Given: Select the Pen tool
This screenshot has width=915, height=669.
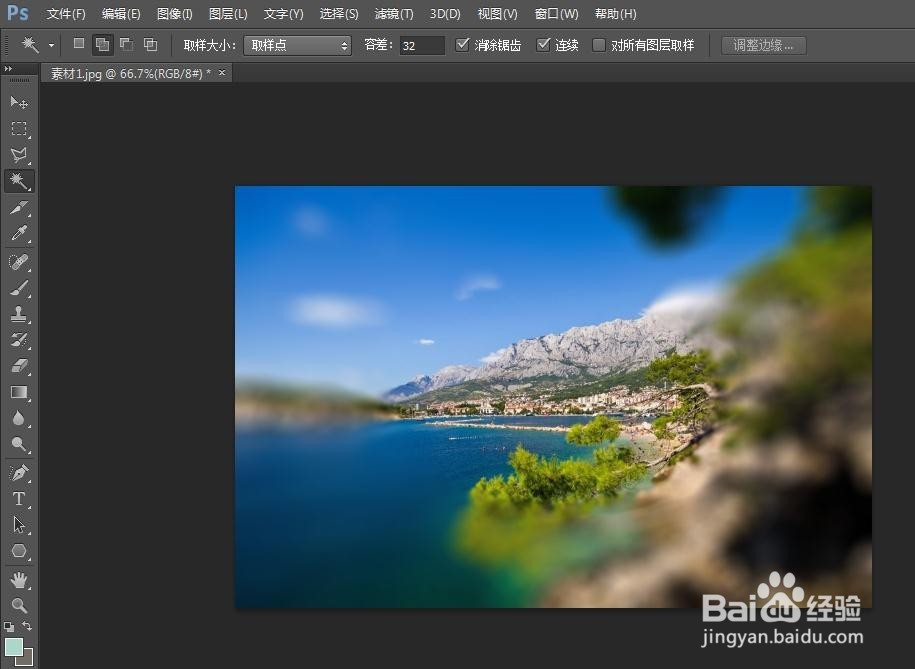Looking at the screenshot, I should 19,473.
